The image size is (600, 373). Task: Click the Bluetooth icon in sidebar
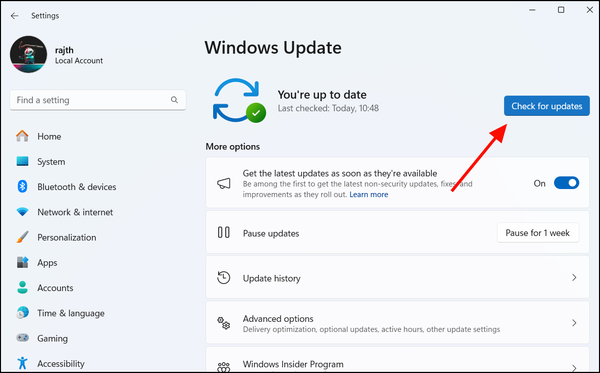[x=22, y=187]
